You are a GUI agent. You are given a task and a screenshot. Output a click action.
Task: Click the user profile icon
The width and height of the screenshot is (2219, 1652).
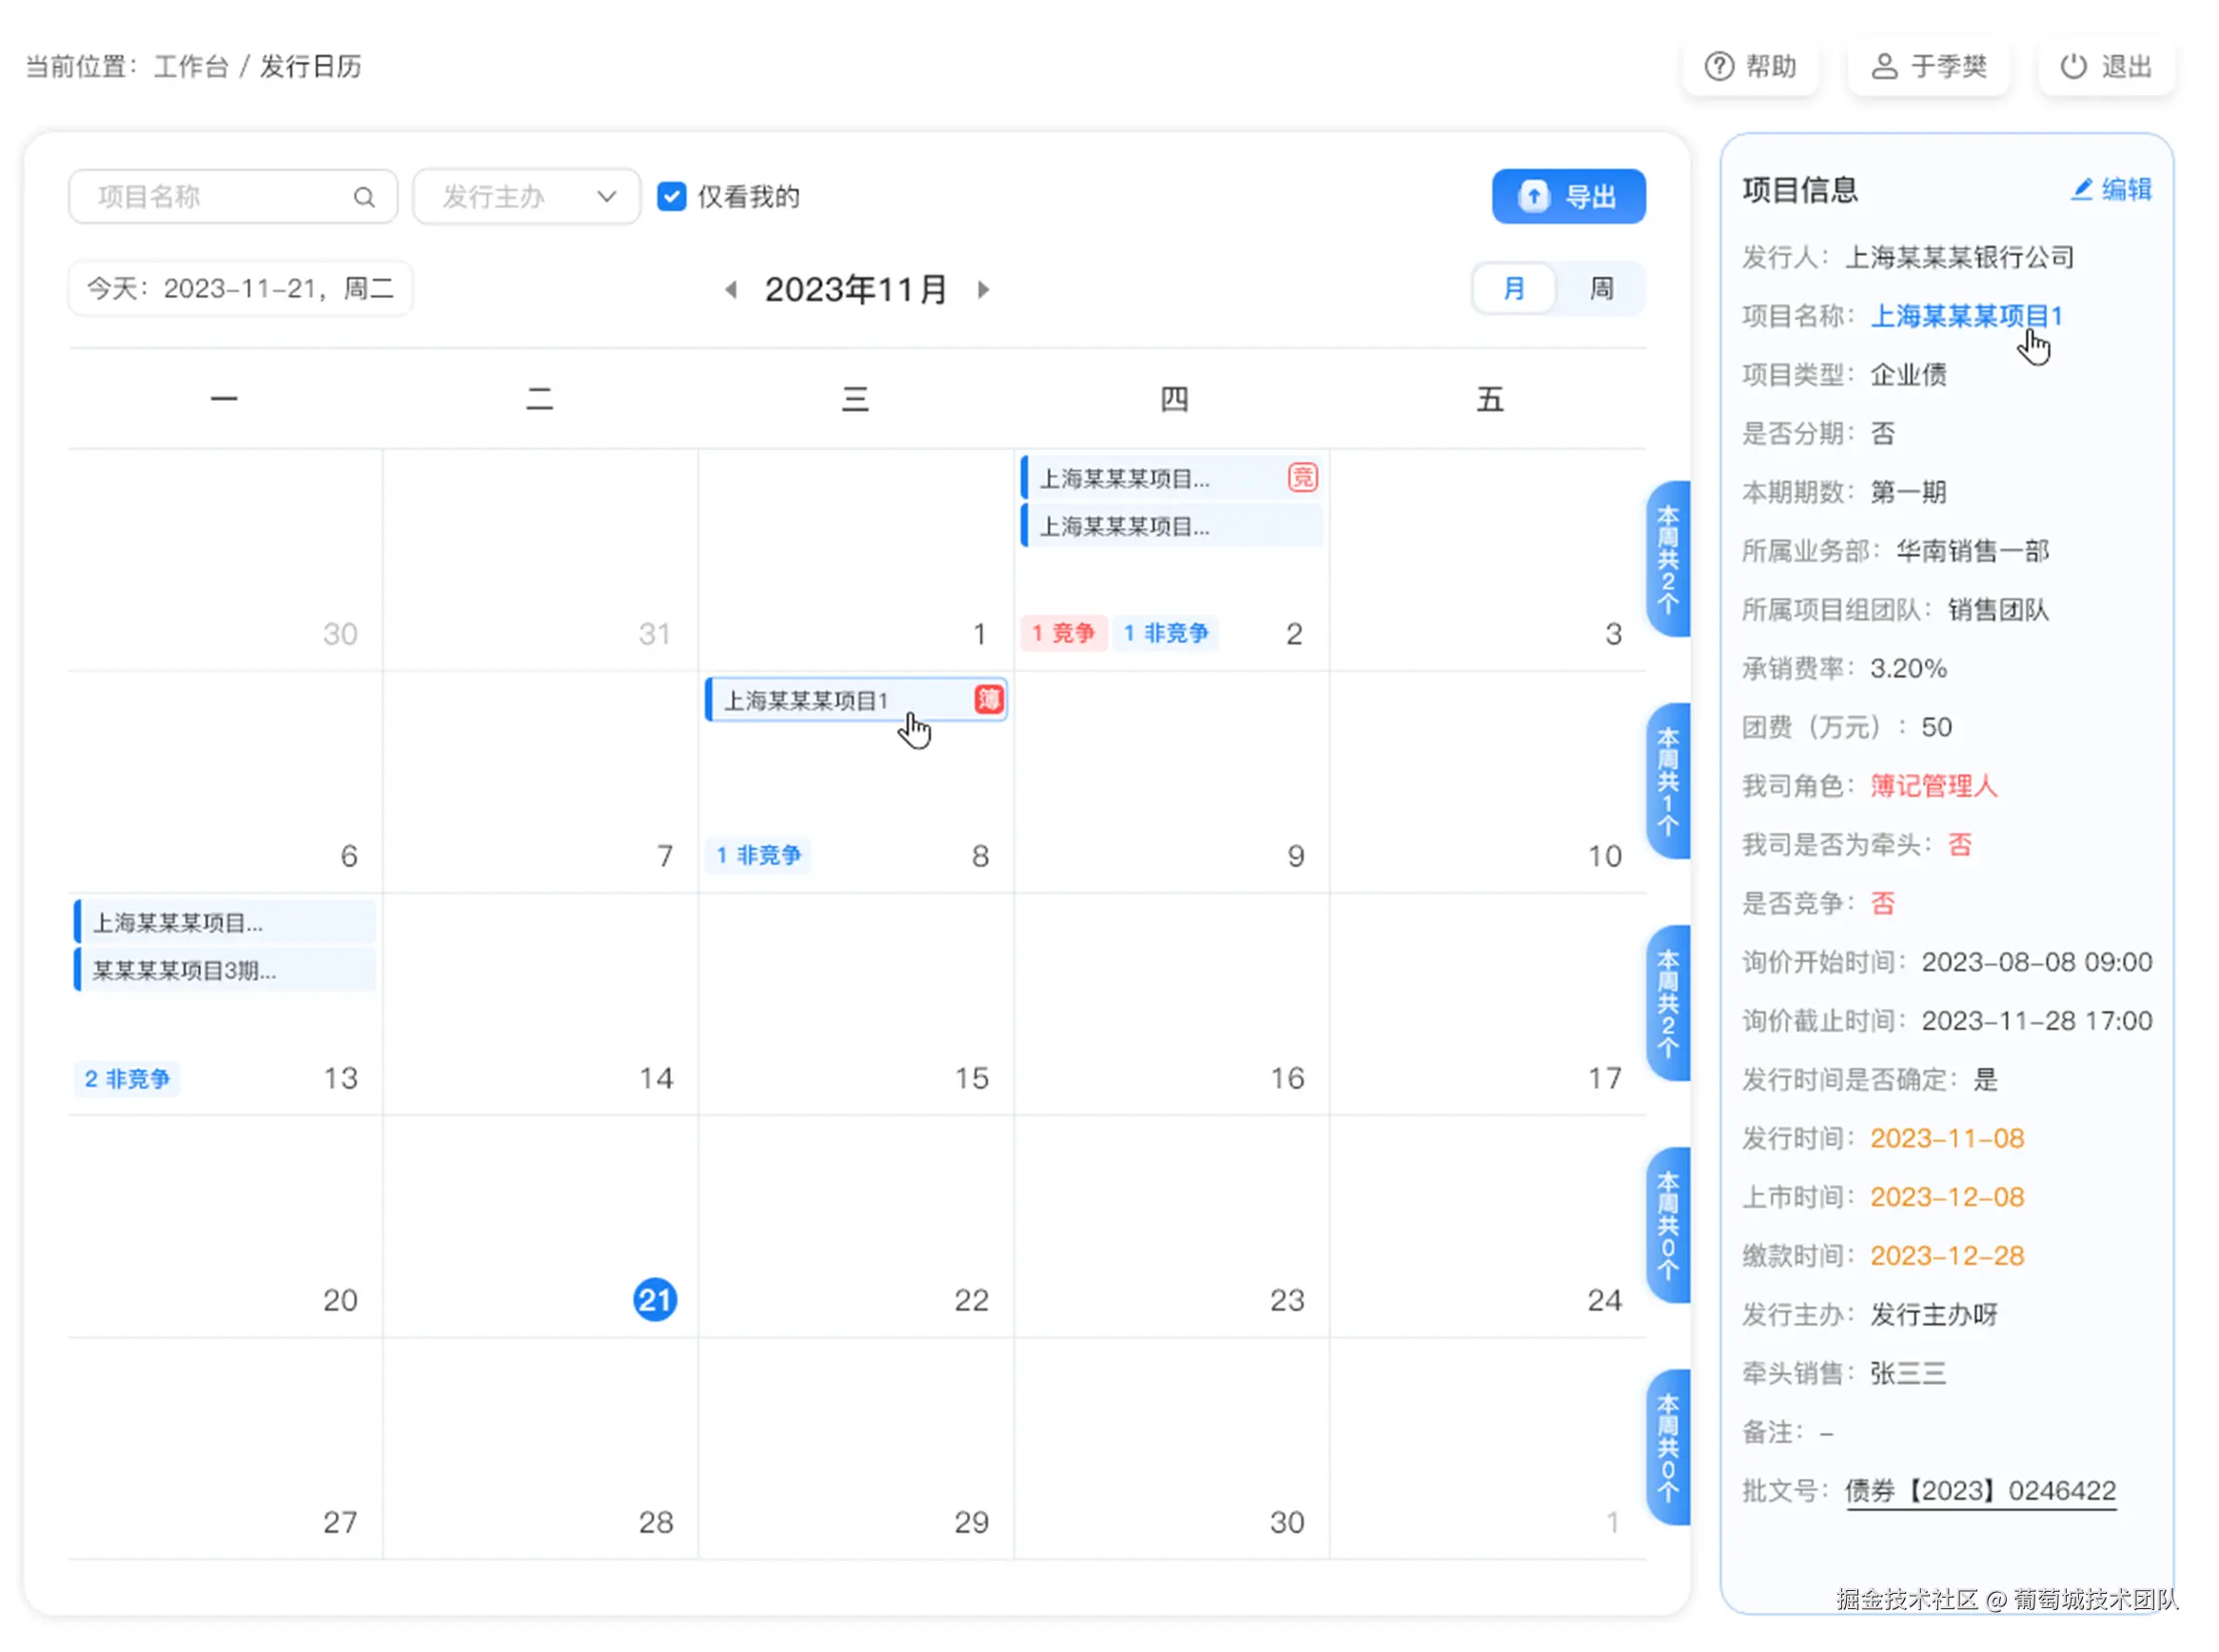click(x=1884, y=67)
